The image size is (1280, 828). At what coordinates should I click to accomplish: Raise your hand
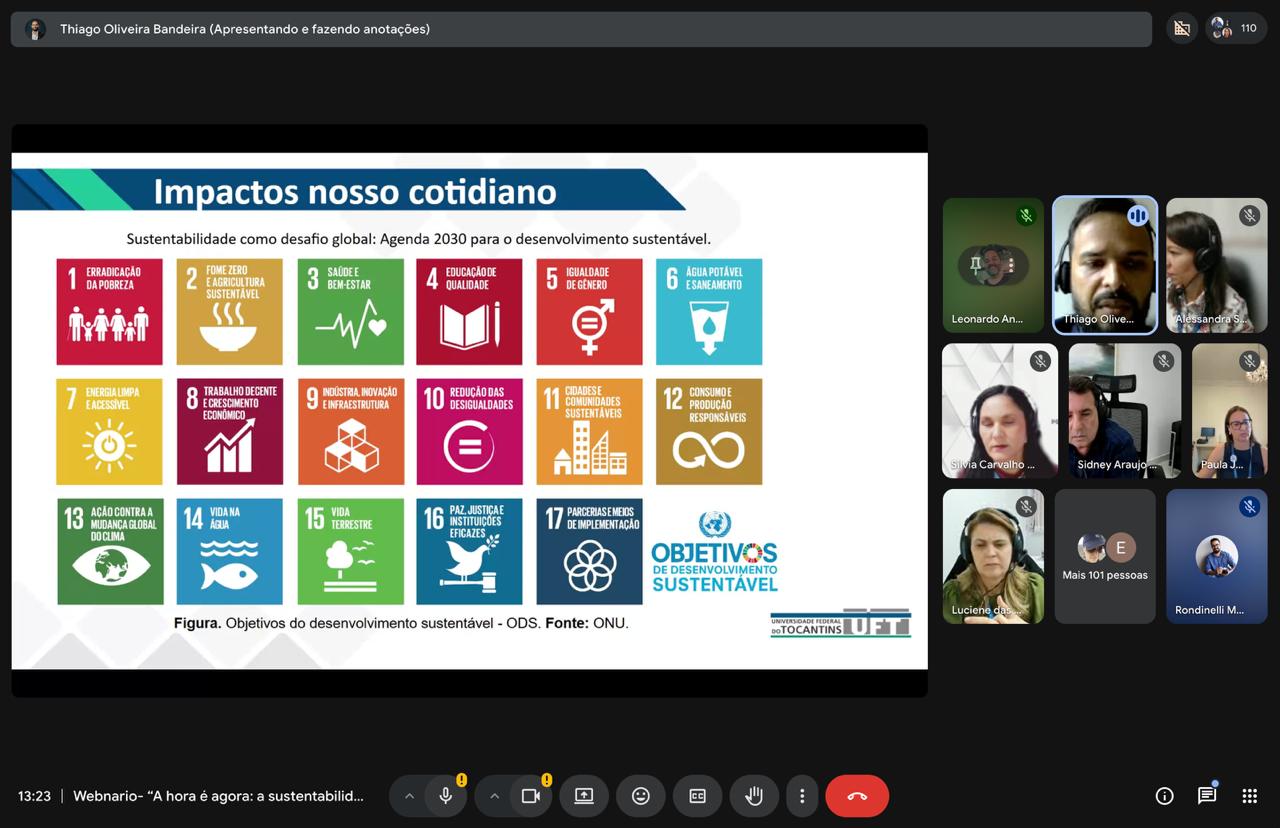[754, 795]
